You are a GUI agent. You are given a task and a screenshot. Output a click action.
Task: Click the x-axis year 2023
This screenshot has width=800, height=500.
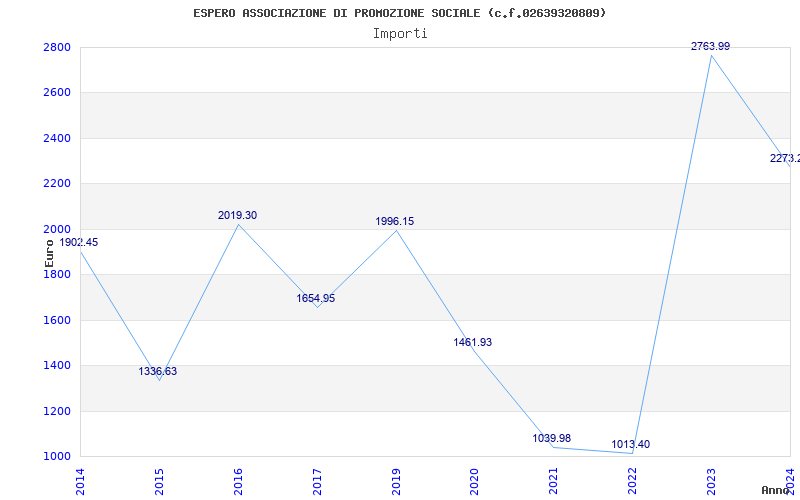(711, 481)
